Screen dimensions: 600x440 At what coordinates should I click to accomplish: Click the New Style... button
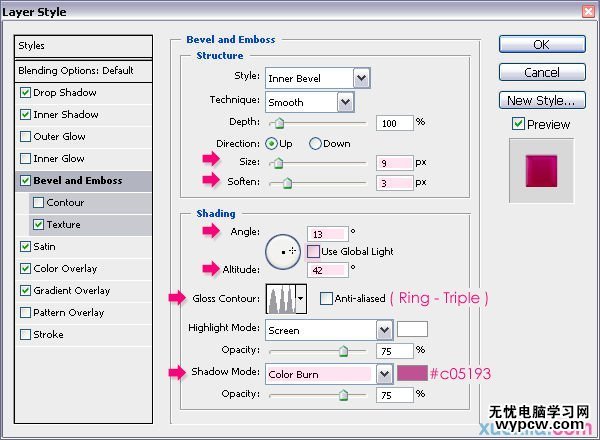542,100
